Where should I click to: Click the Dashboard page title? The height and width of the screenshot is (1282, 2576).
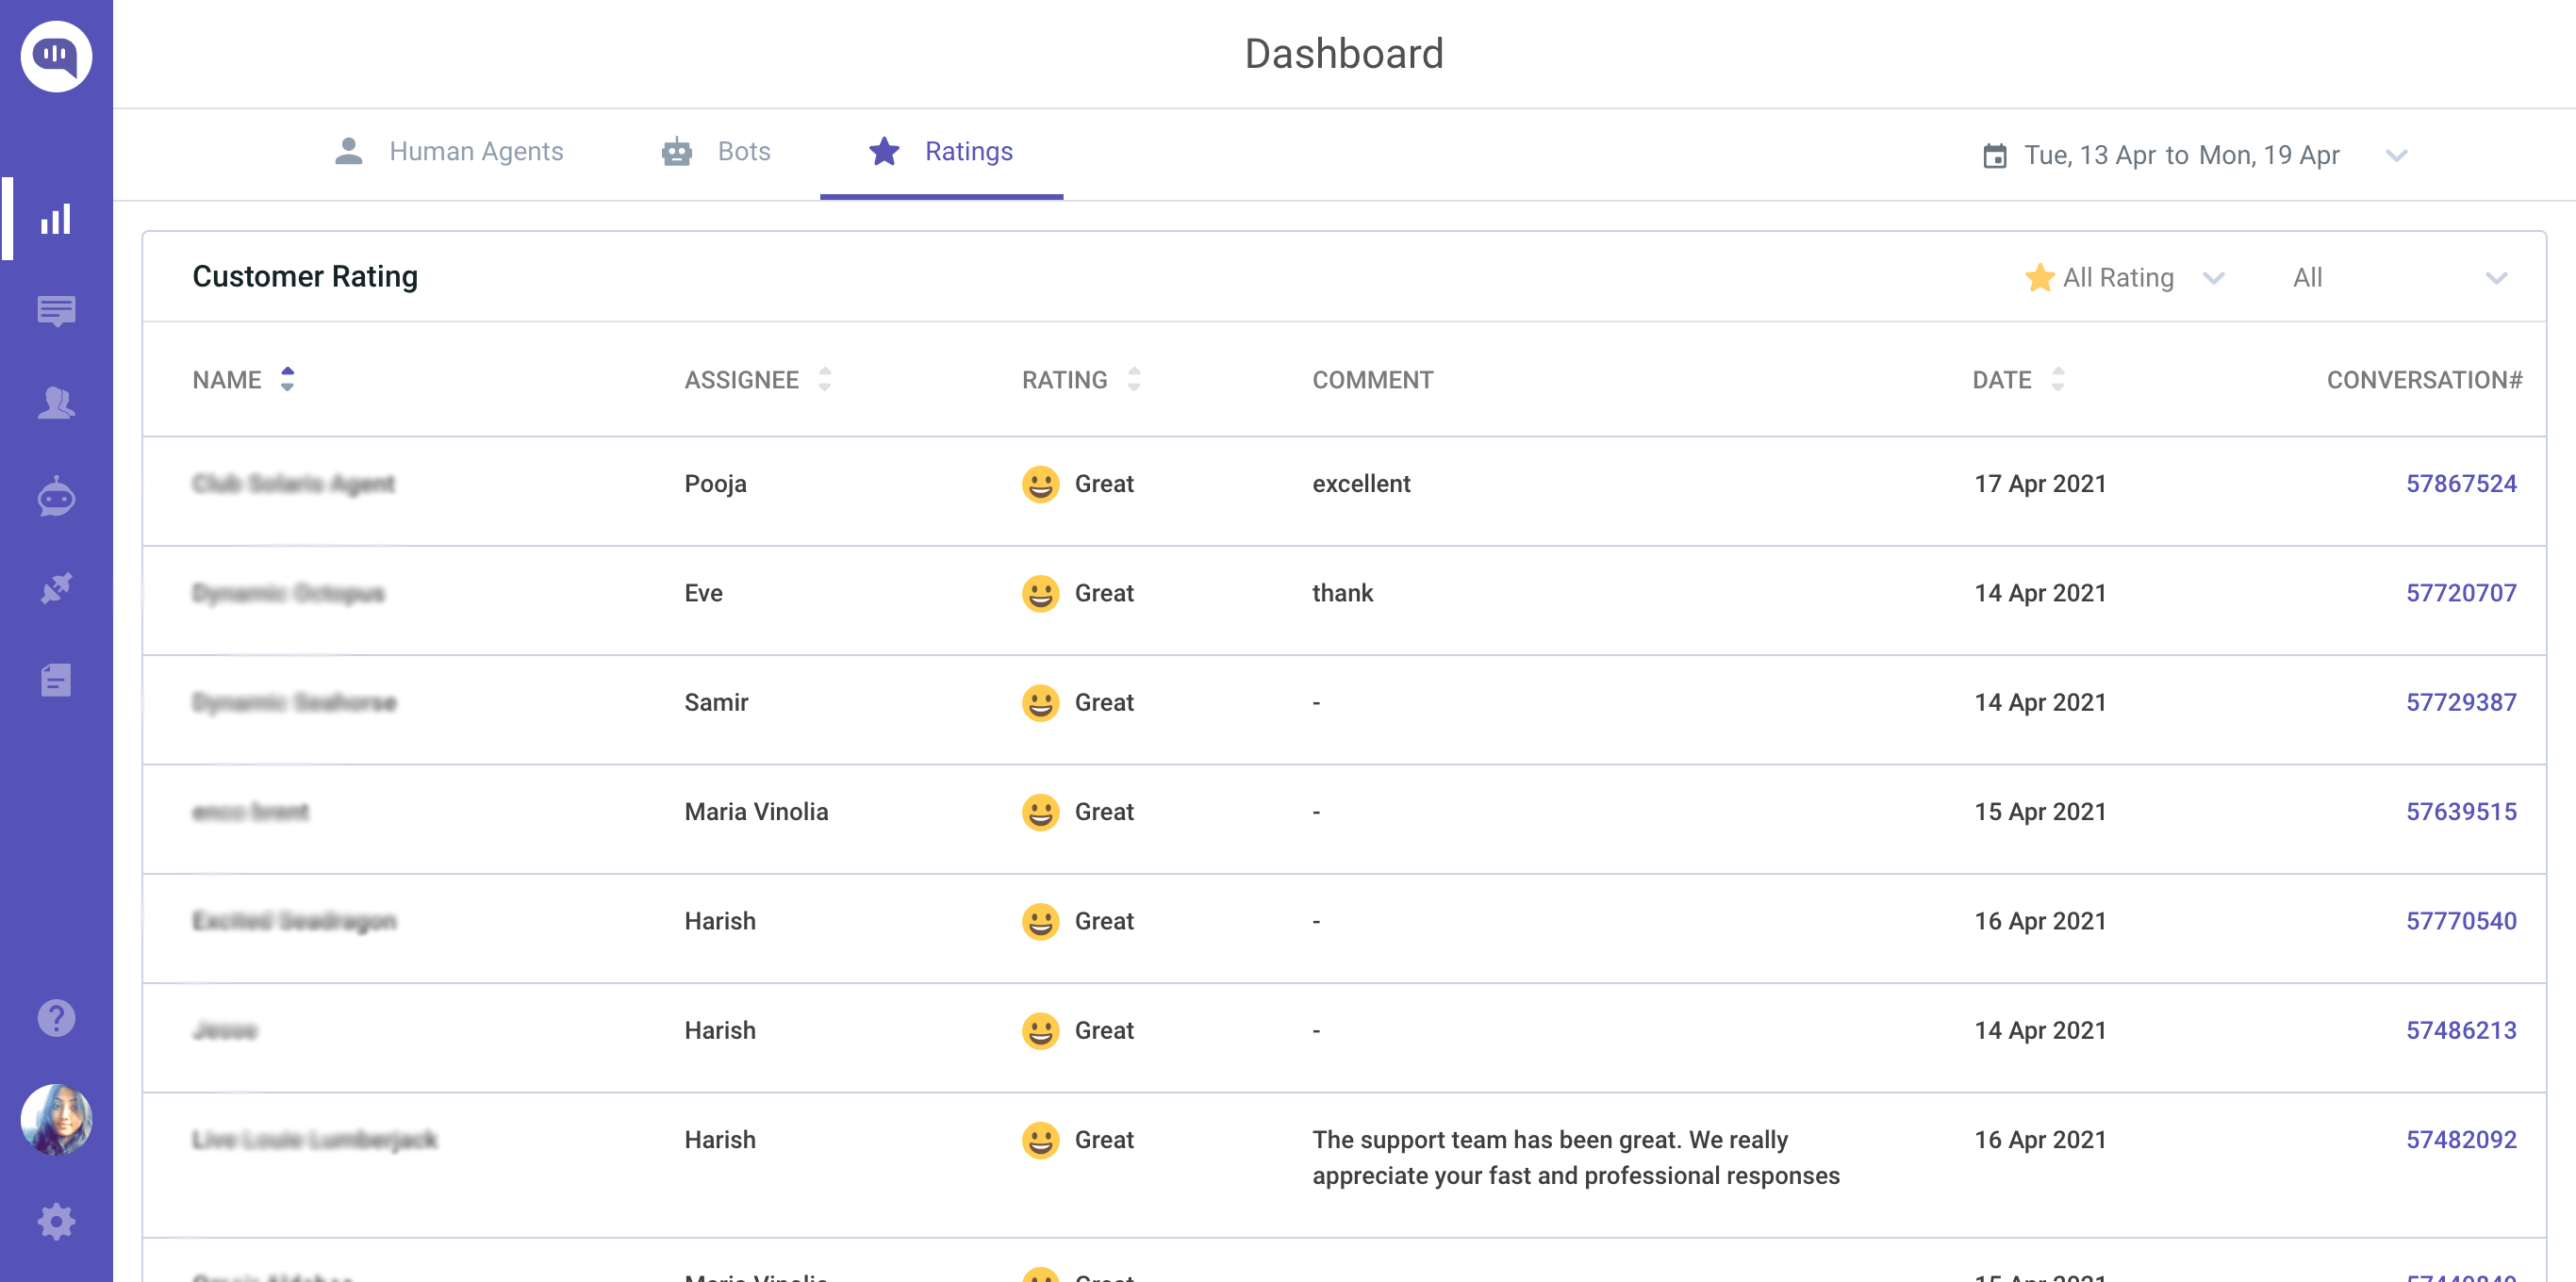point(1343,54)
